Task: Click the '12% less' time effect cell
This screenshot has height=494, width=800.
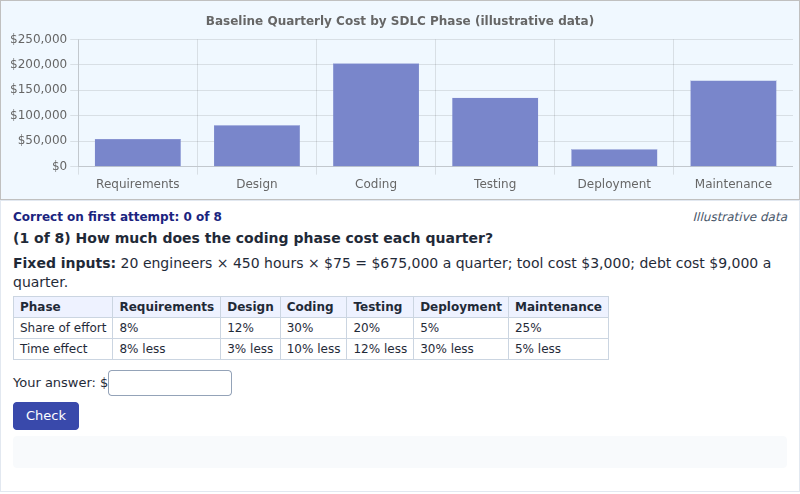Action: (380, 349)
